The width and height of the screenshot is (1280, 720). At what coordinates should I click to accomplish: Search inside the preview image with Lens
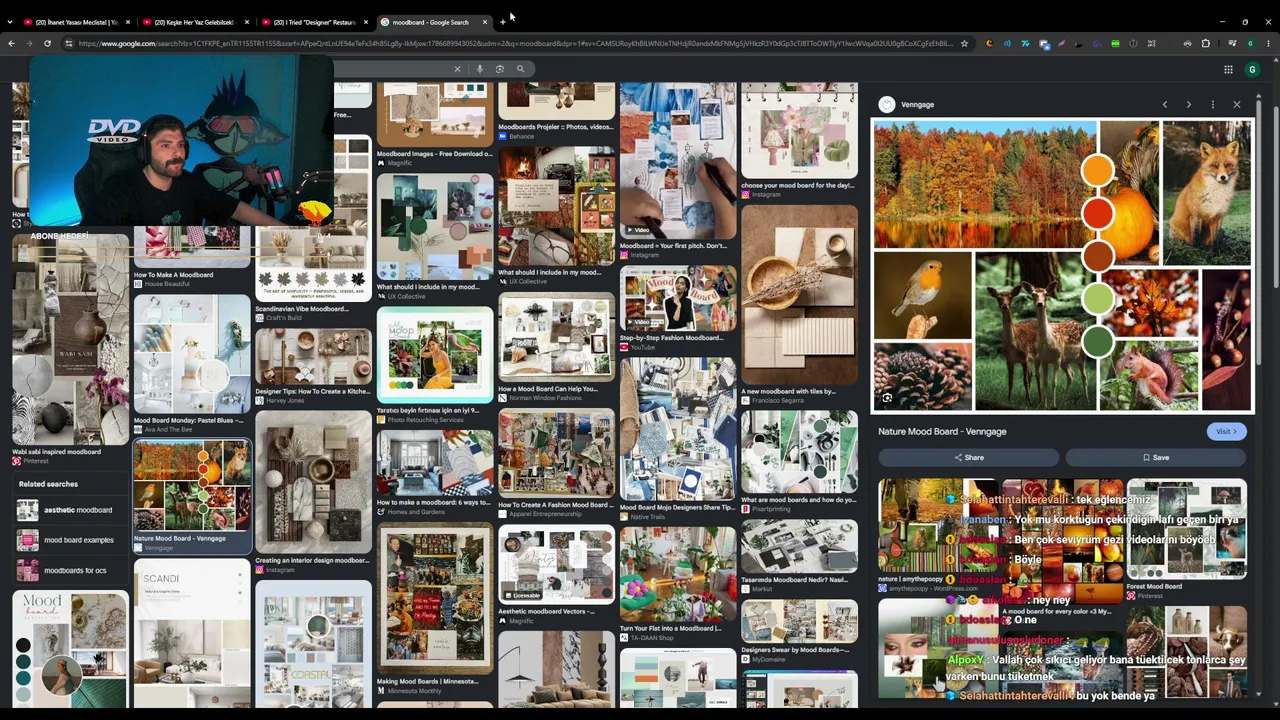pyautogui.click(x=887, y=398)
